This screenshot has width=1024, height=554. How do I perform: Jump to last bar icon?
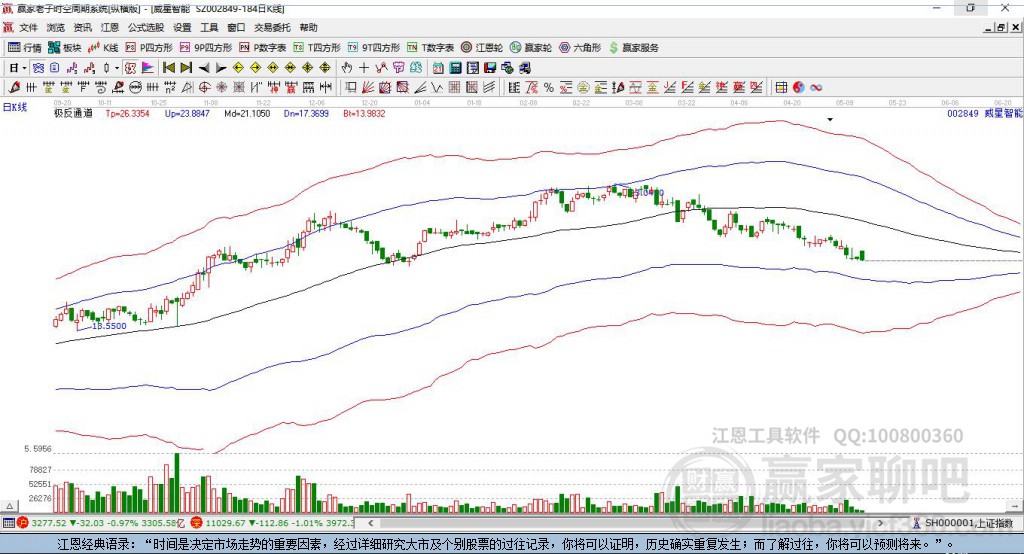point(186,68)
